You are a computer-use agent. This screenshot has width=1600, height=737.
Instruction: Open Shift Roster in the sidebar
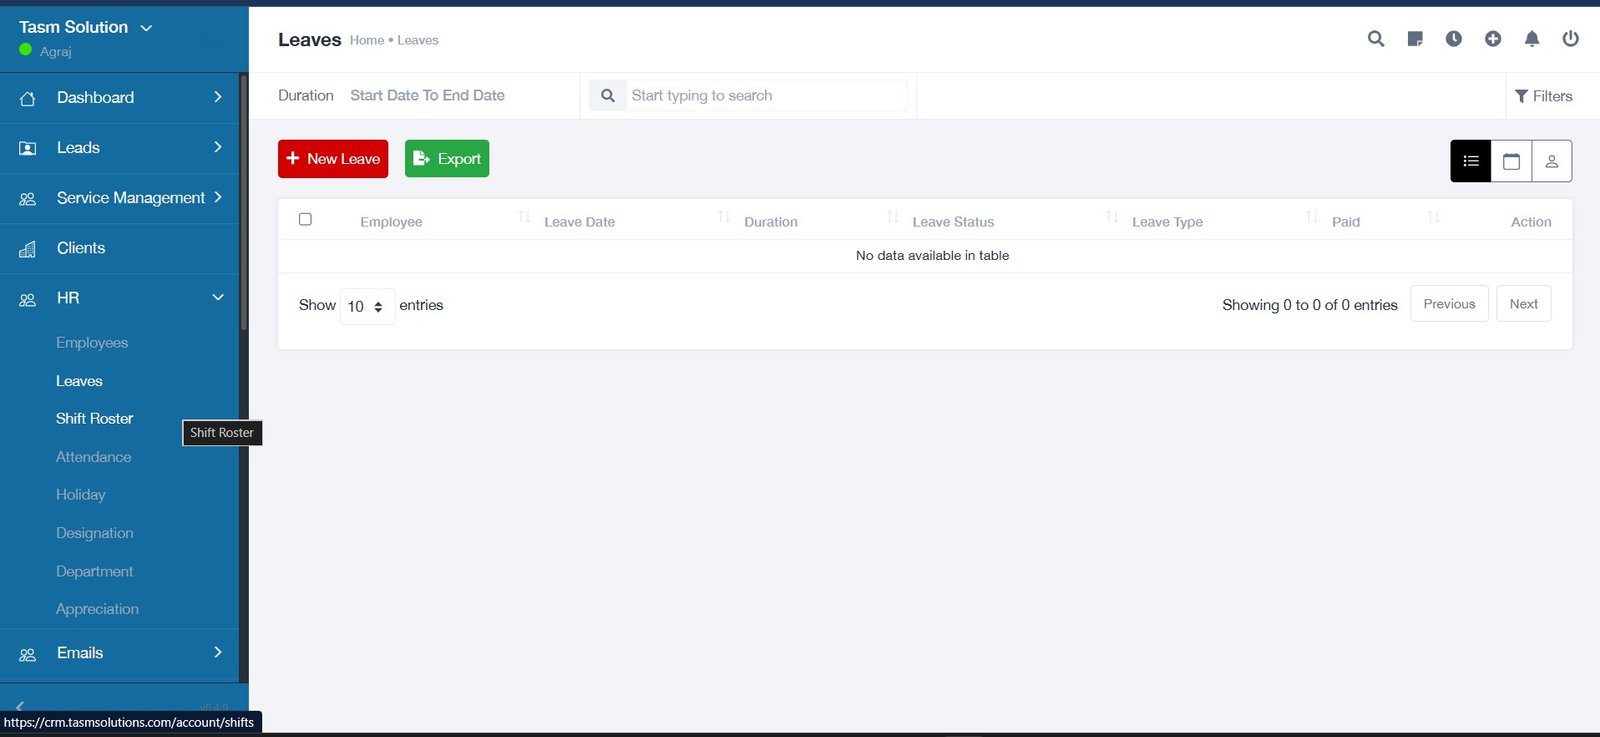[x=94, y=419]
